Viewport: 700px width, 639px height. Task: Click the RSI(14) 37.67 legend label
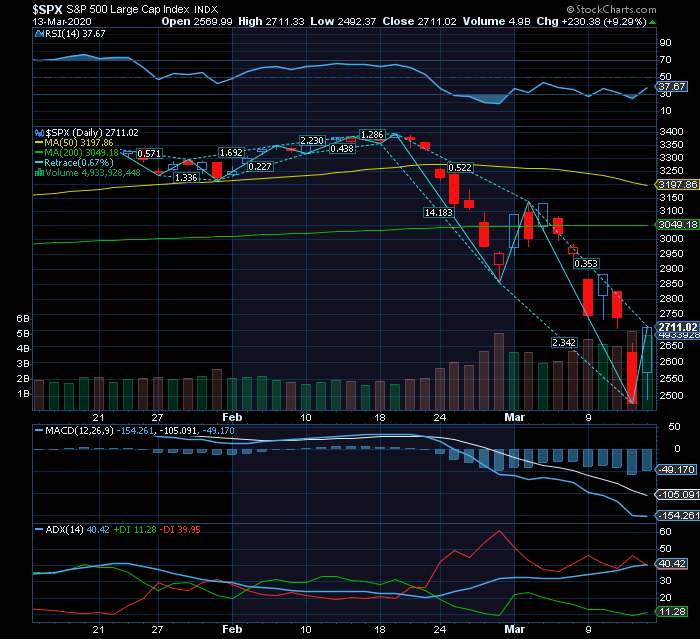tap(75, 34)
